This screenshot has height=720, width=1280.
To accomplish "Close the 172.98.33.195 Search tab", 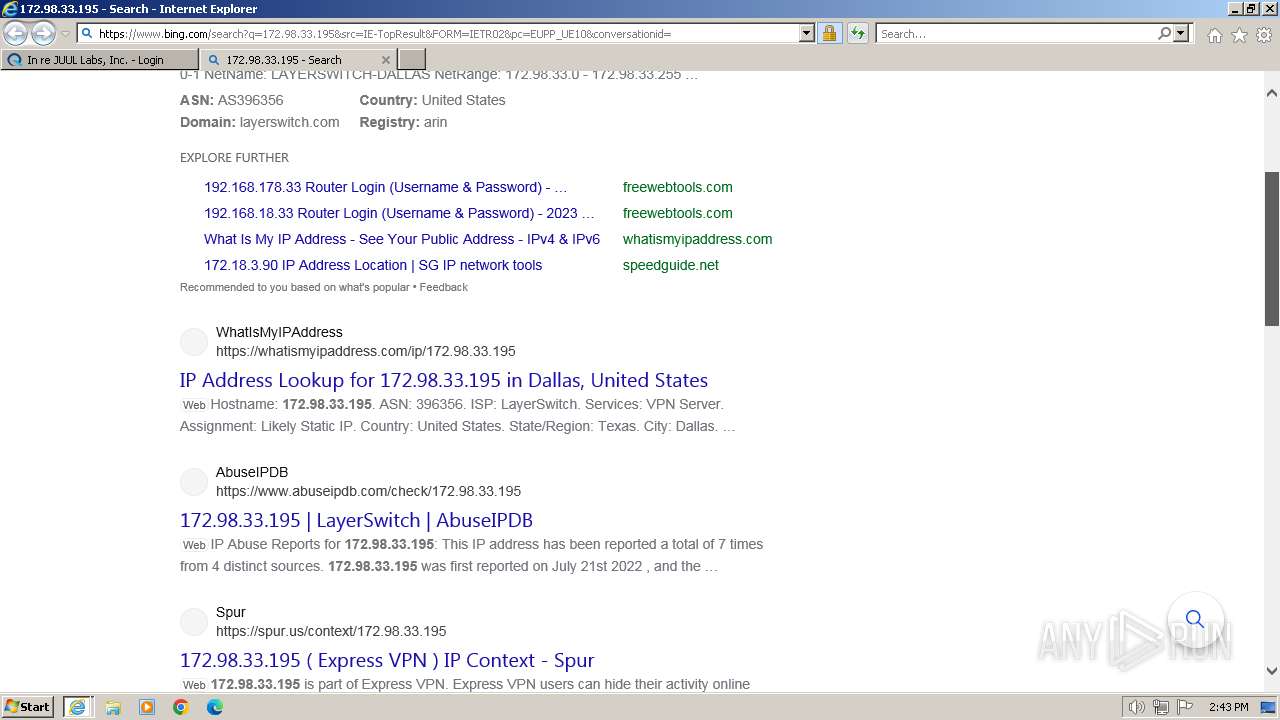I will (386, 60).
